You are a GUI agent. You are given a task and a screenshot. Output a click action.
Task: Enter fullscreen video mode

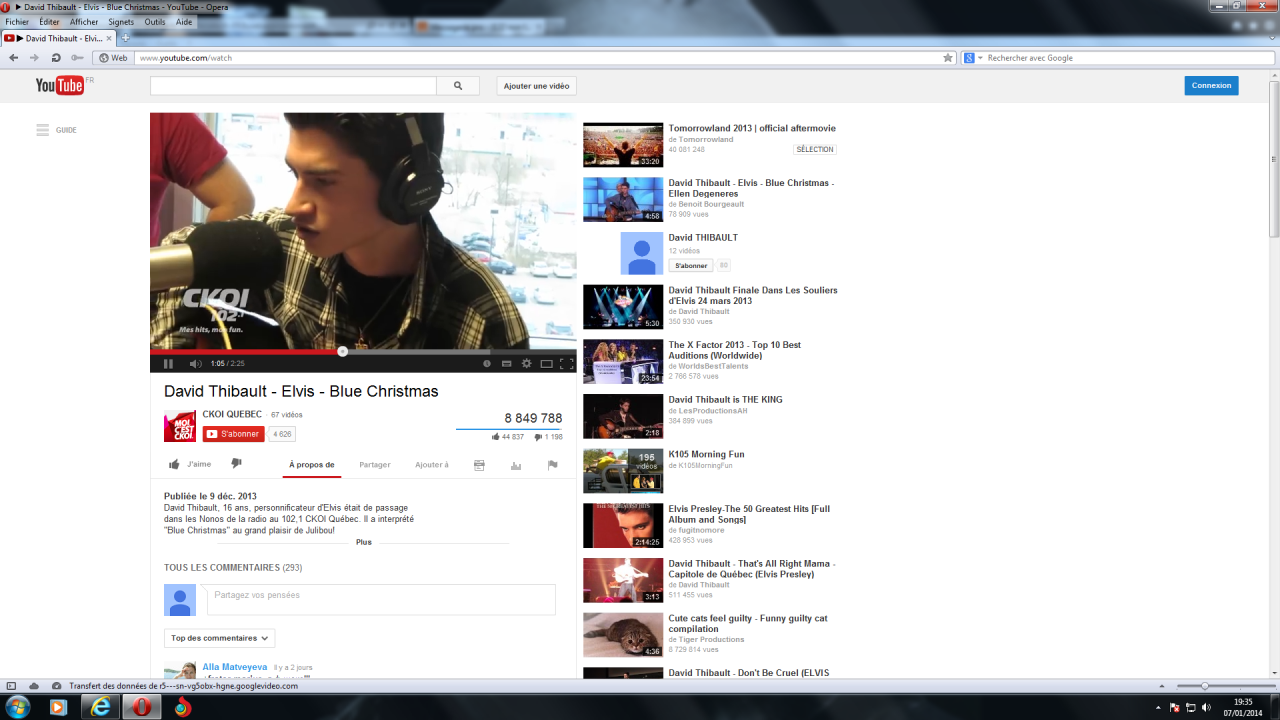tap(566, 364)
